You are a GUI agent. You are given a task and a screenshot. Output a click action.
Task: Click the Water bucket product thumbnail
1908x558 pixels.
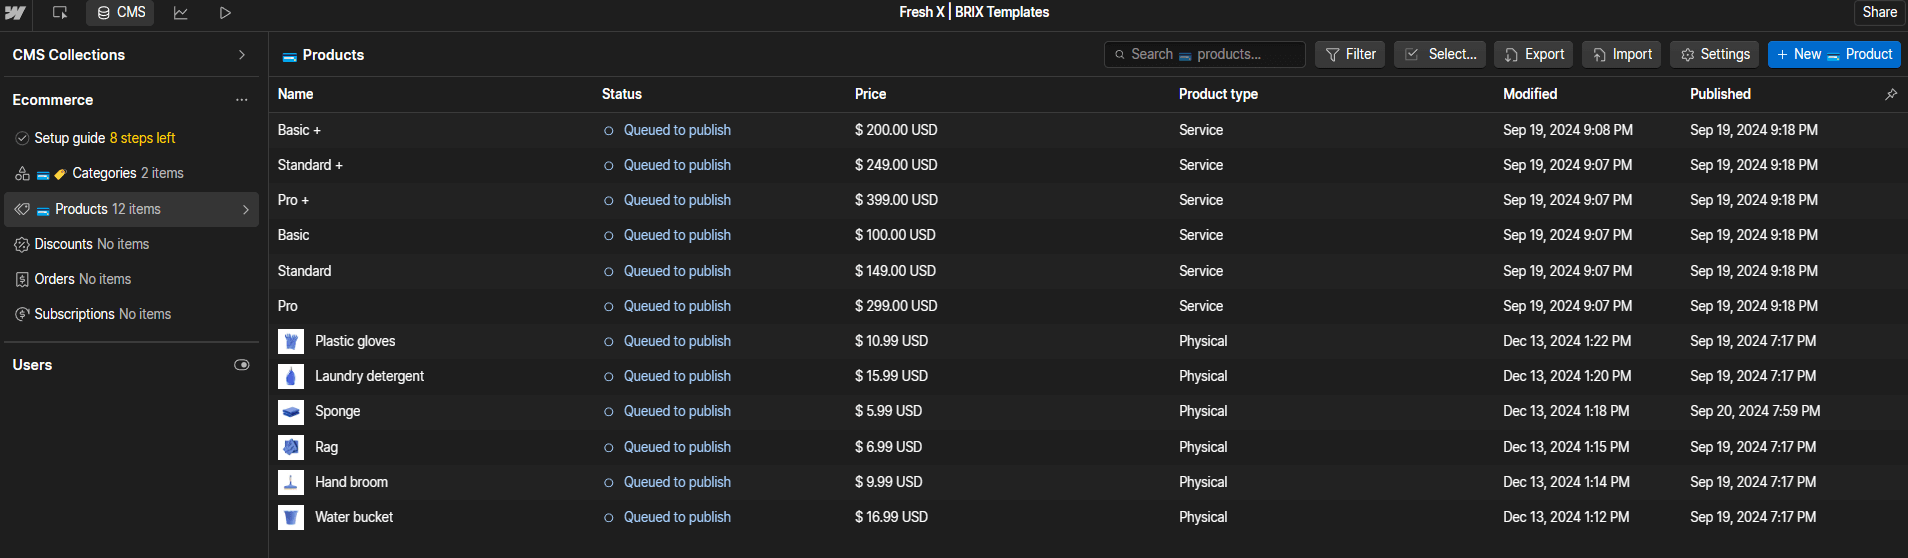(x=291, y=517)
